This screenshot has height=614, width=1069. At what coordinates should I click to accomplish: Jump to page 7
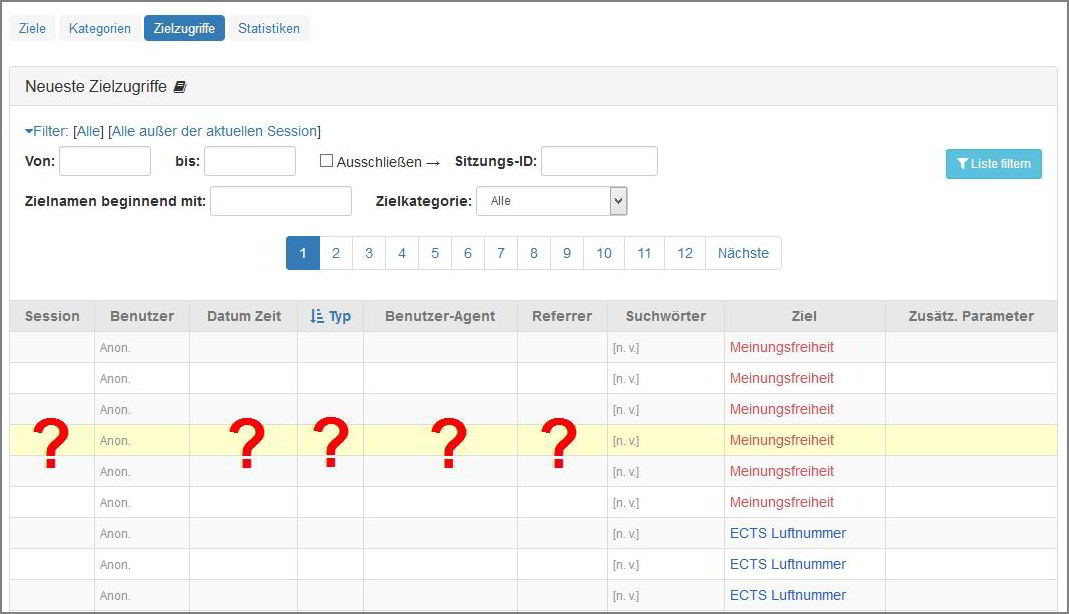pyautogui.click(x=501, y=253)
